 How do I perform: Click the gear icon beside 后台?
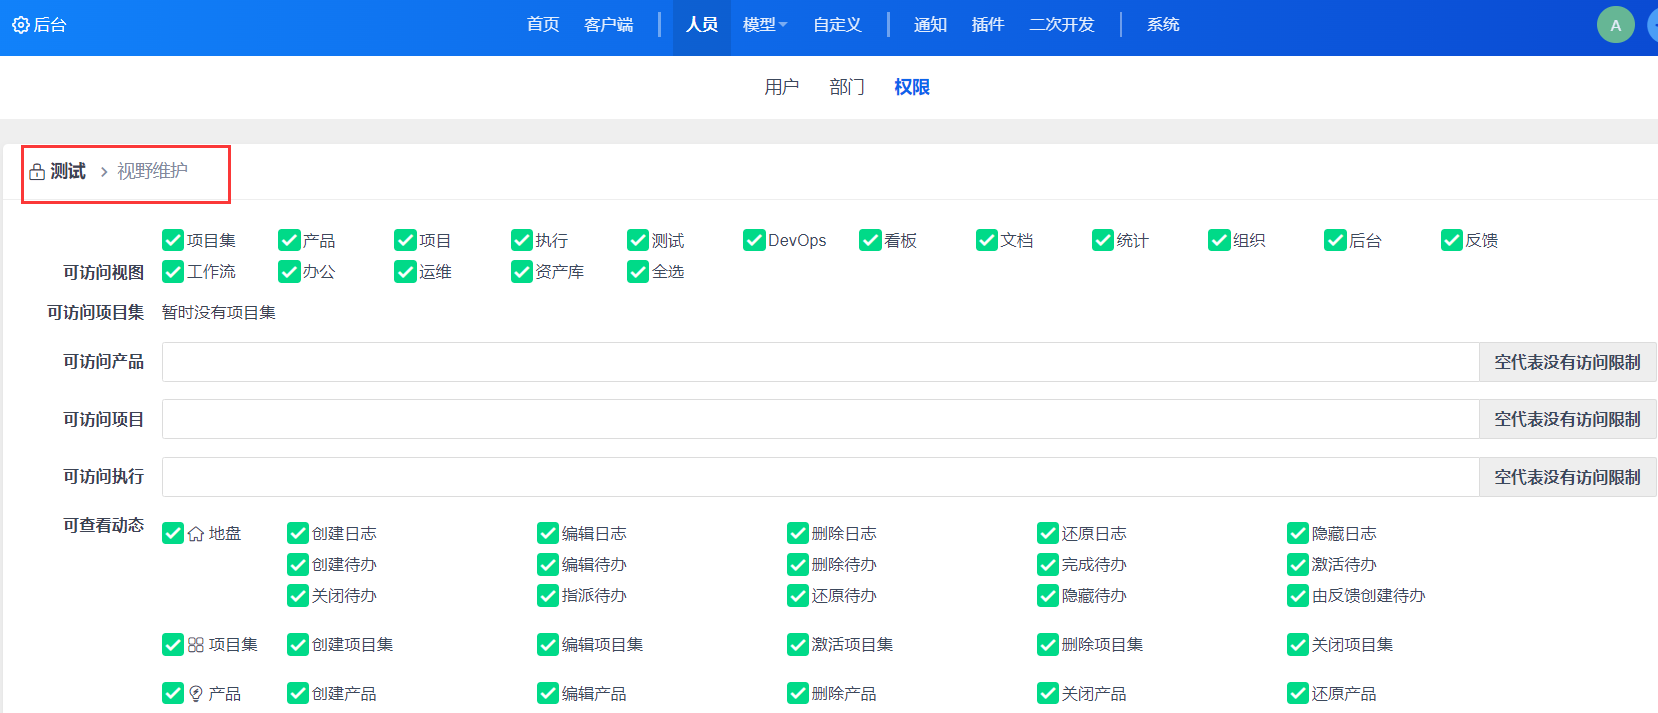coord(20,25)
